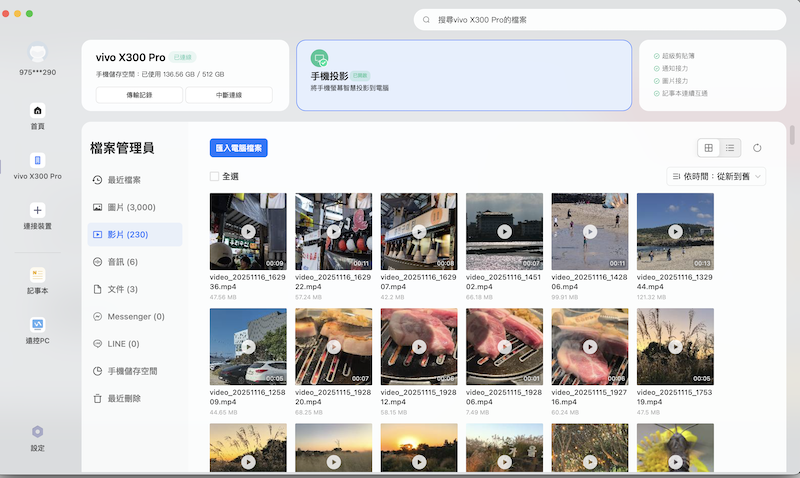Click the user avatar icon
Screen dimensions: 800x478
38,53
